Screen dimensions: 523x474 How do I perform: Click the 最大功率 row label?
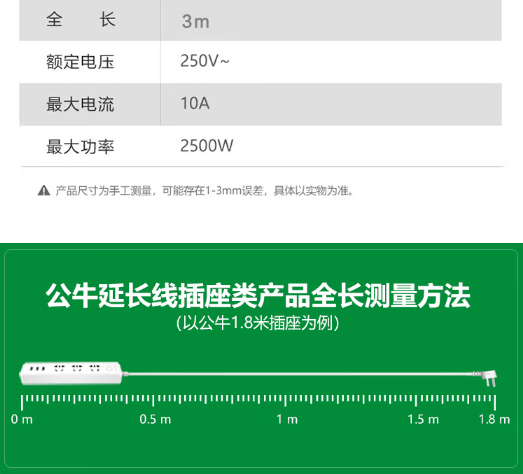[80, 147]
